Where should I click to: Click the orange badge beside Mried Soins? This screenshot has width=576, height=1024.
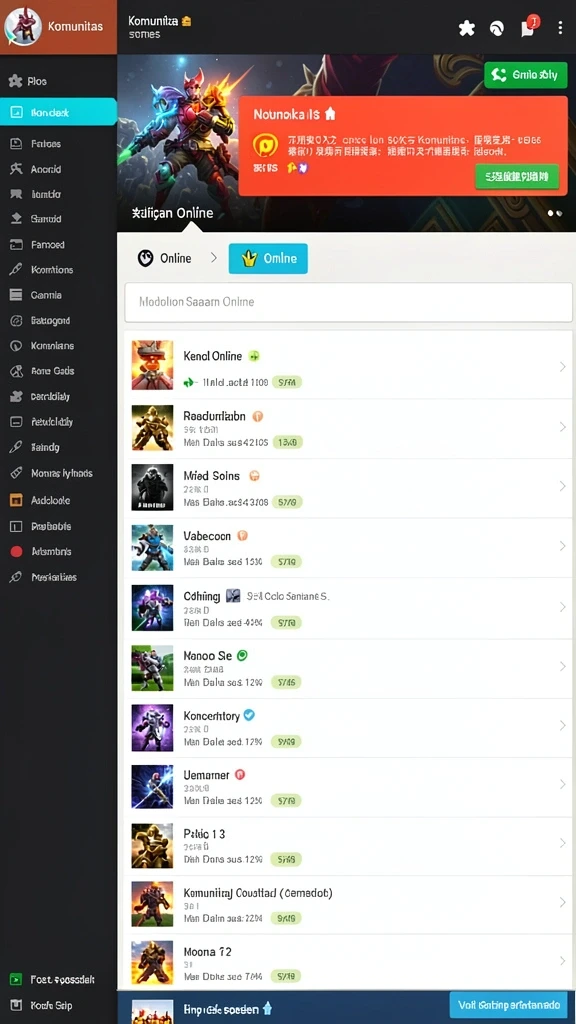254,475
